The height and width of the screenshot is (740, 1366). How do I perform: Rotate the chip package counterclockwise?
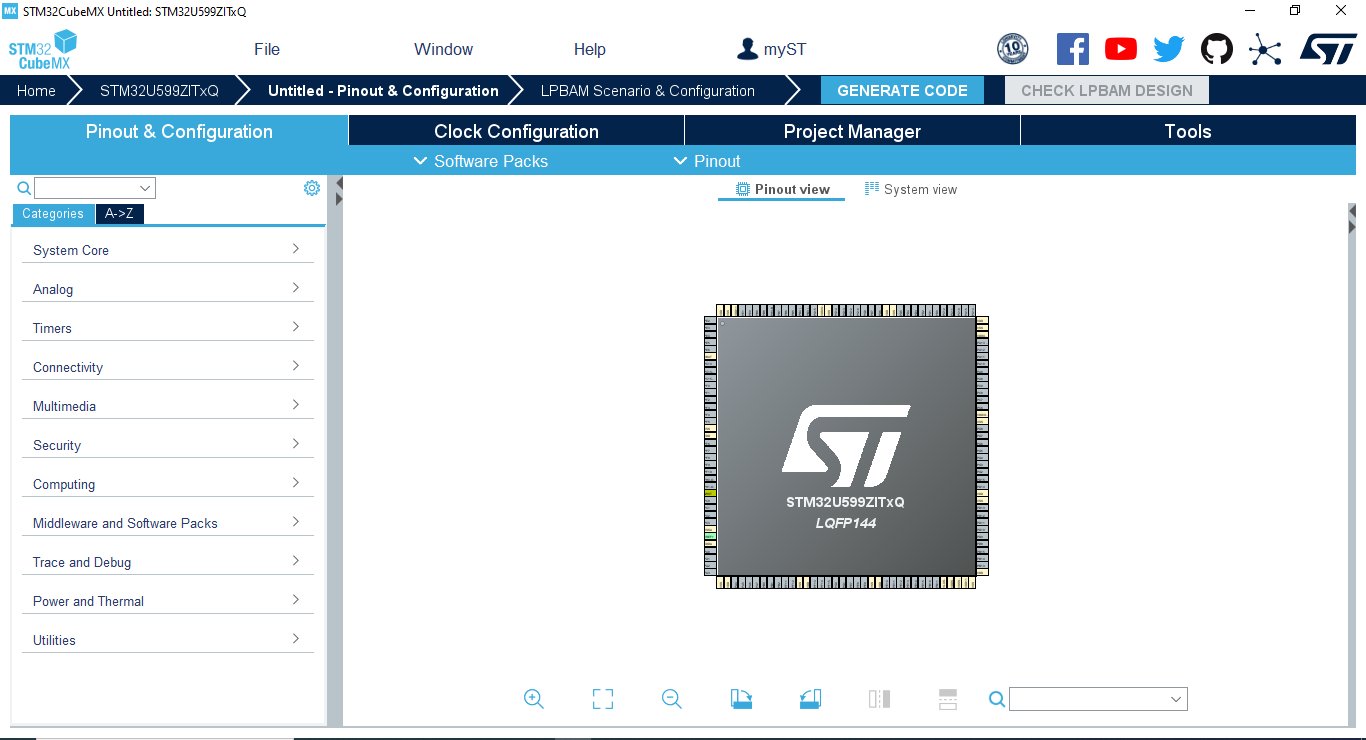point(810,699)
